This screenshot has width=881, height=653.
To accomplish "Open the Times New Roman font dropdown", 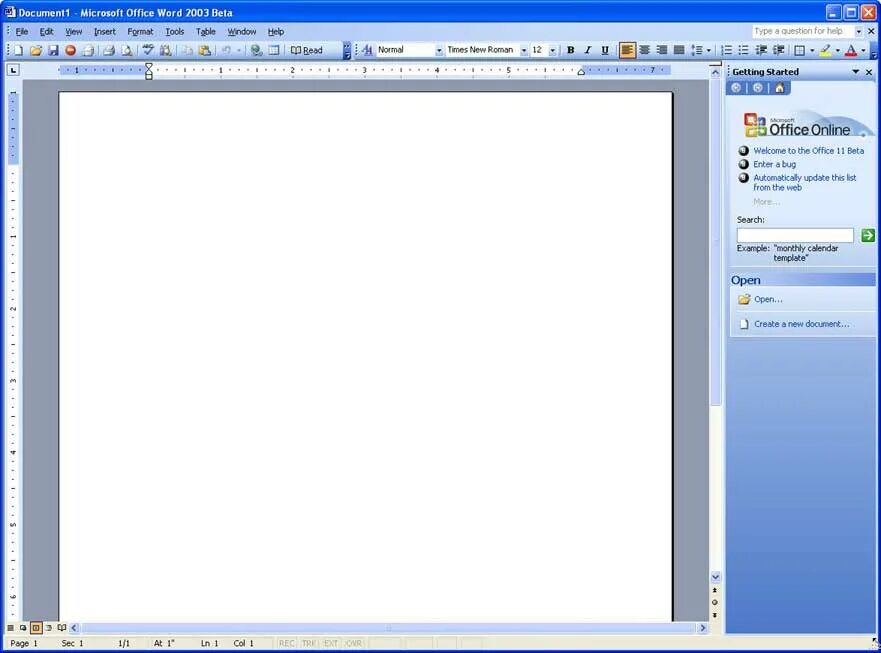I will pos(524,51).
